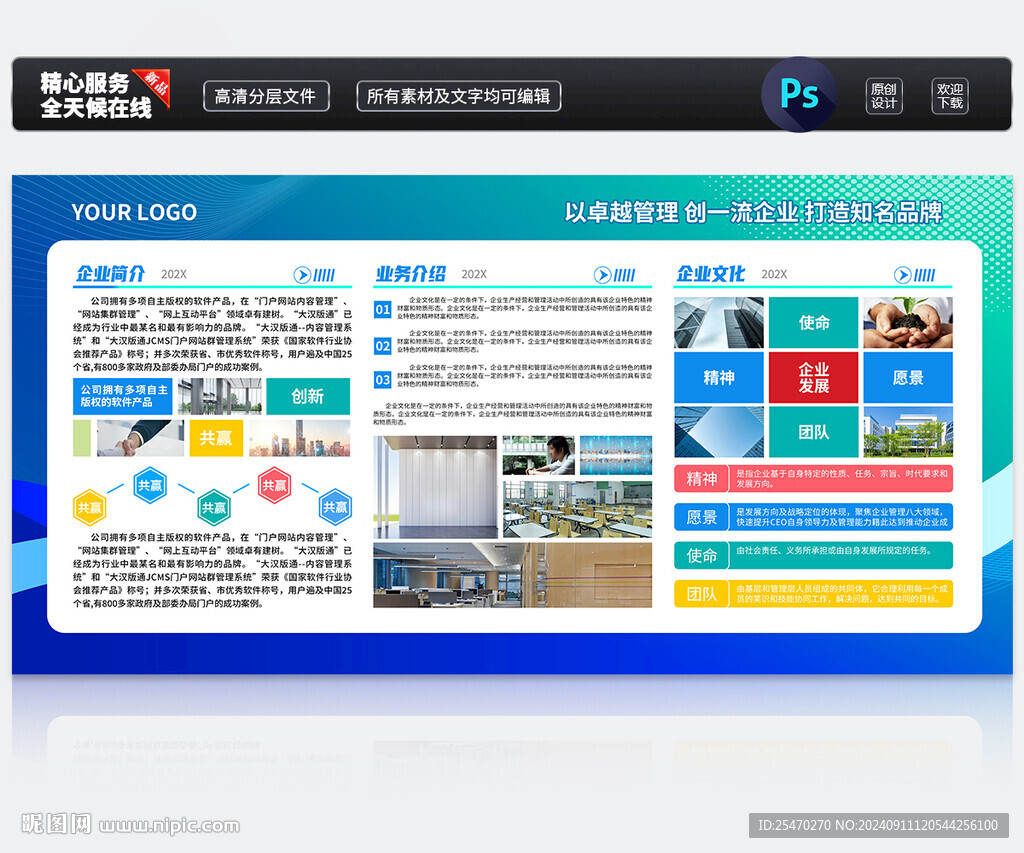The height and width of the screenshot is (853, 1024).
Task: Select the 01 numbered marker
Action: pos(383,310)
